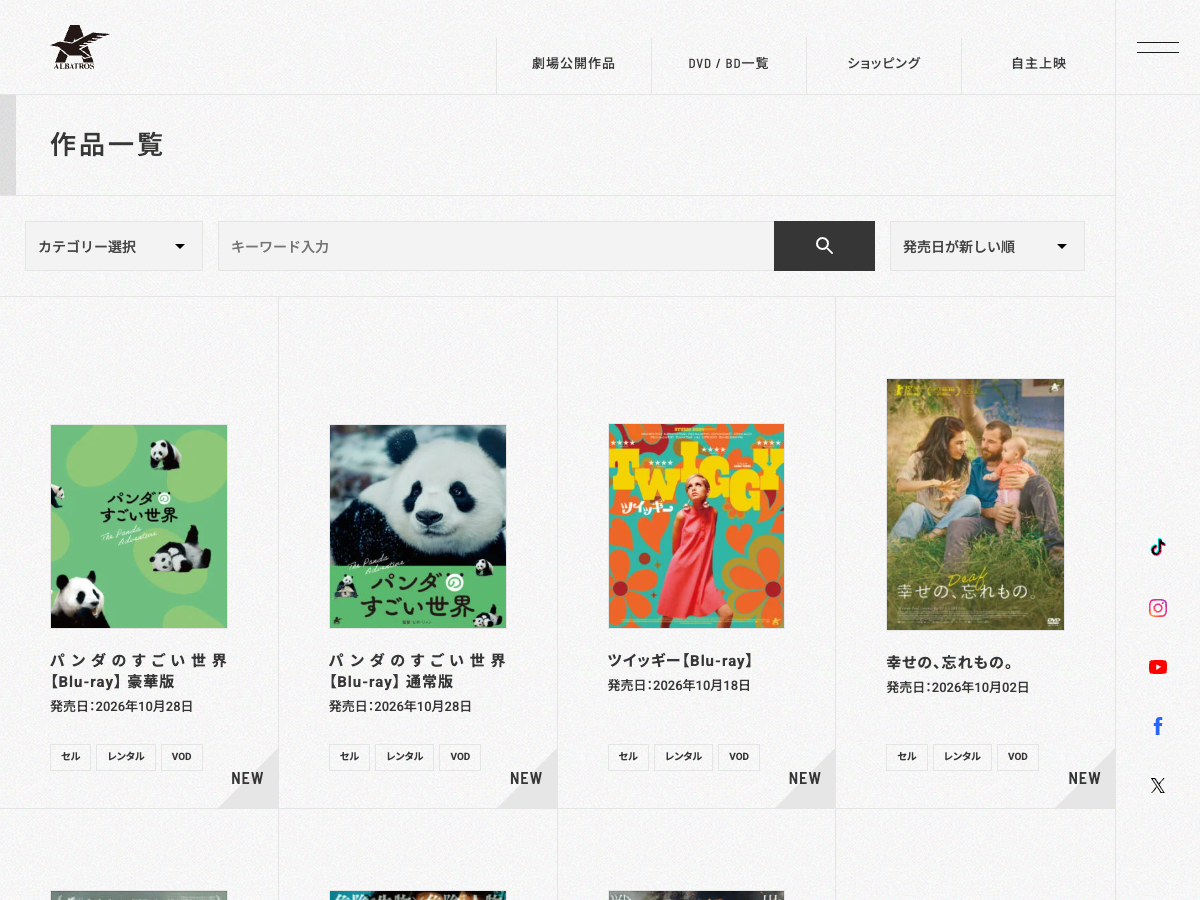Open the Facebook social icon
This screenshot has height=900, width=1200.
pyautogui.click(x=1158, y=726)
